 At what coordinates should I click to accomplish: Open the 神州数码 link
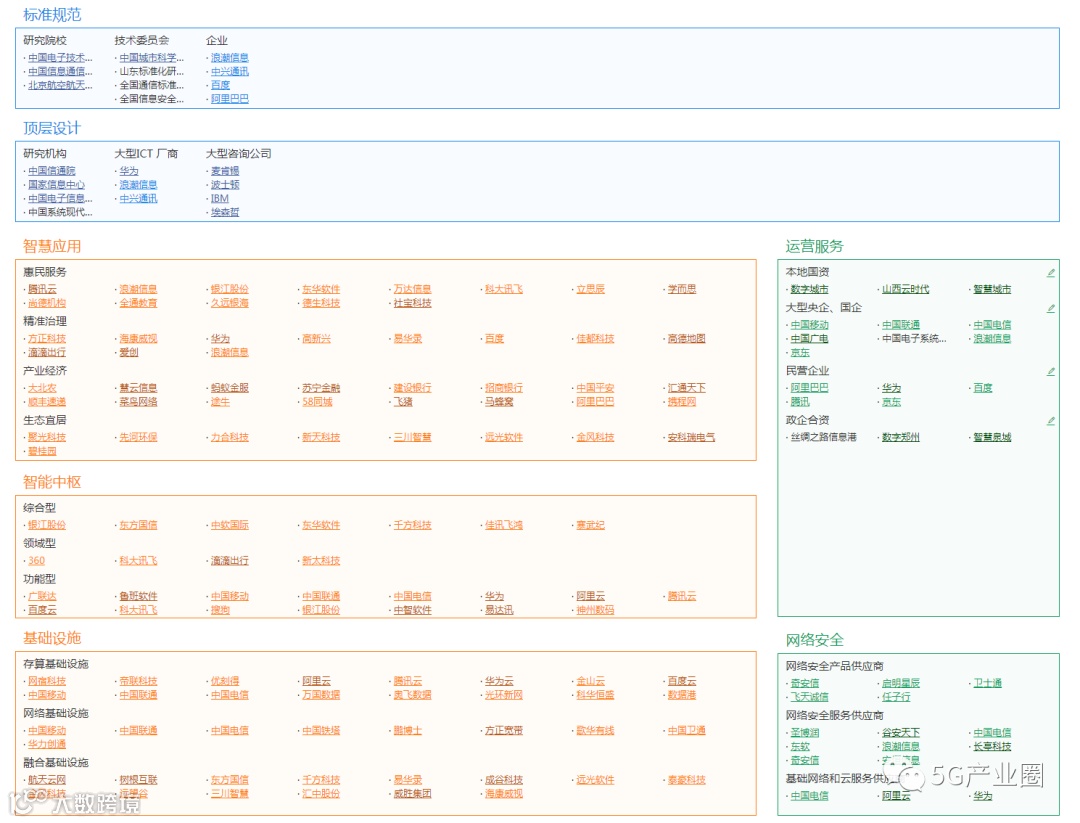(x=595, y=610)
